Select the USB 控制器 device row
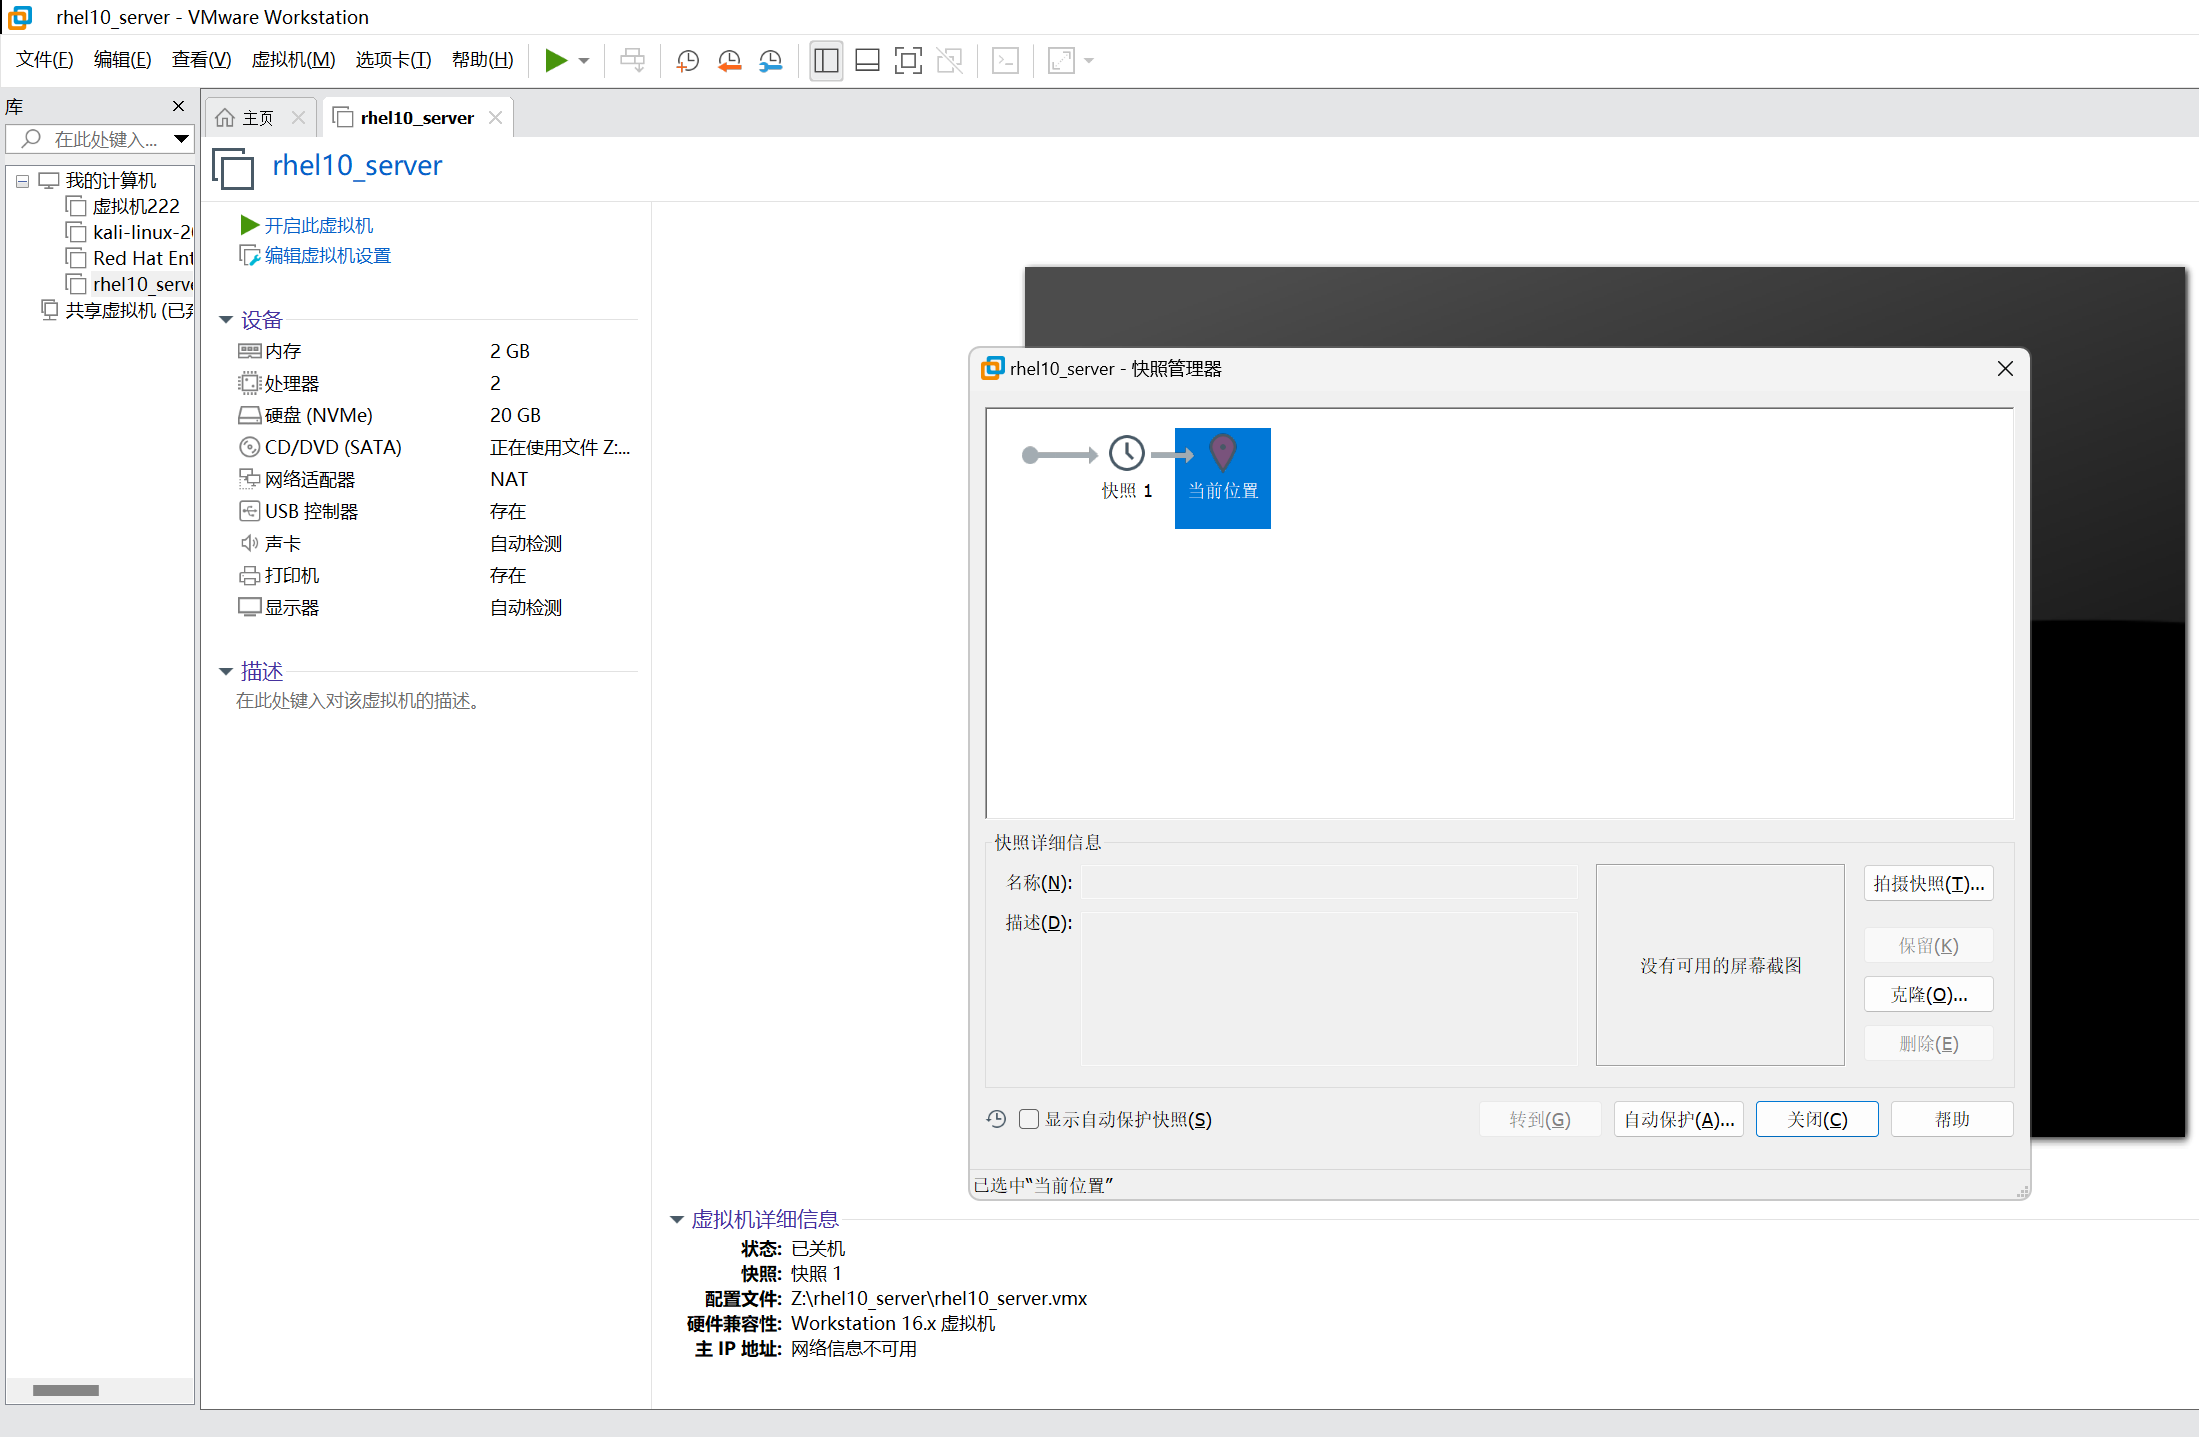The width and height of the screenshot is (2199, 1437). click(436, 512)
